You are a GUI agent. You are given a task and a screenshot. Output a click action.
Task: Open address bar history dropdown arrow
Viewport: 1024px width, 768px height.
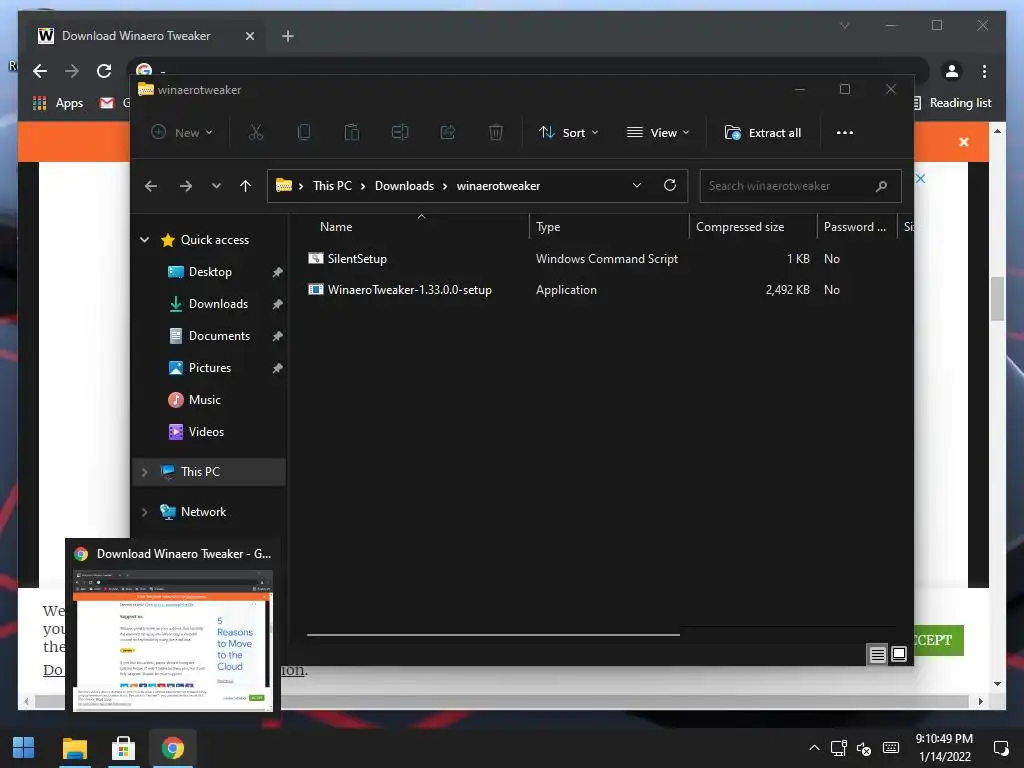(637, 185)
